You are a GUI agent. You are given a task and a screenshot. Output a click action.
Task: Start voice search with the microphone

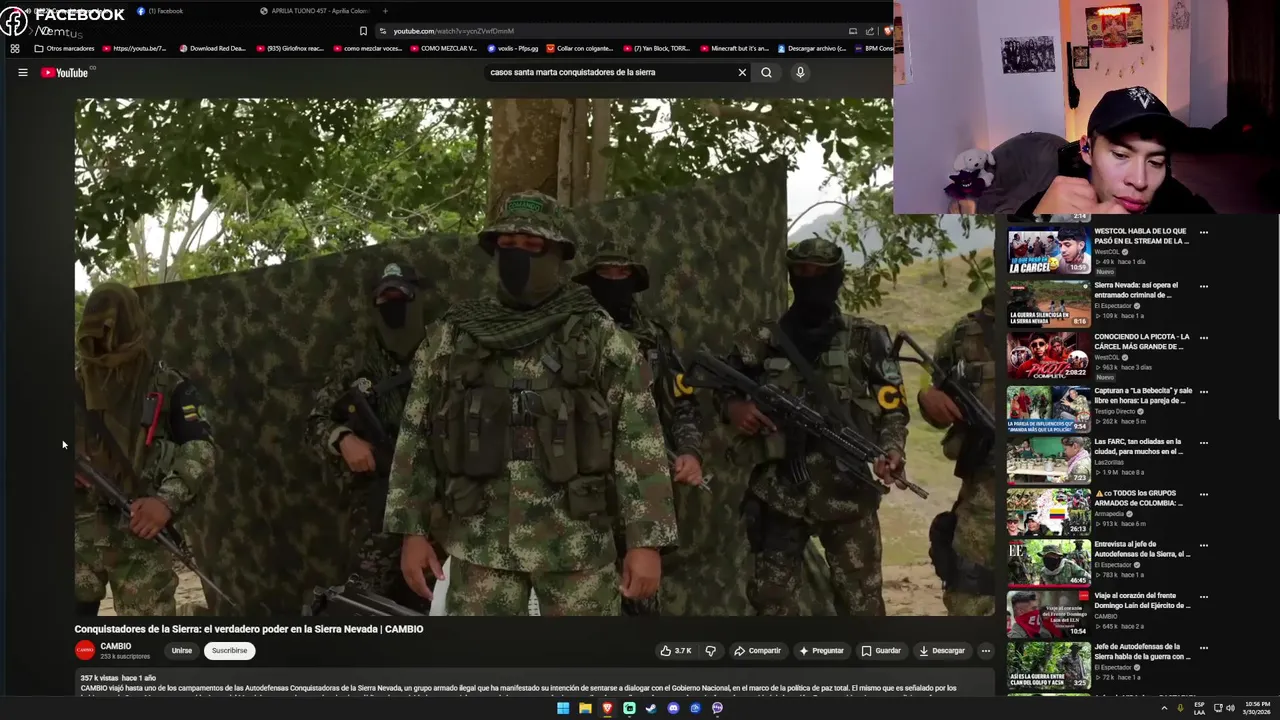(x=800, y=72)
